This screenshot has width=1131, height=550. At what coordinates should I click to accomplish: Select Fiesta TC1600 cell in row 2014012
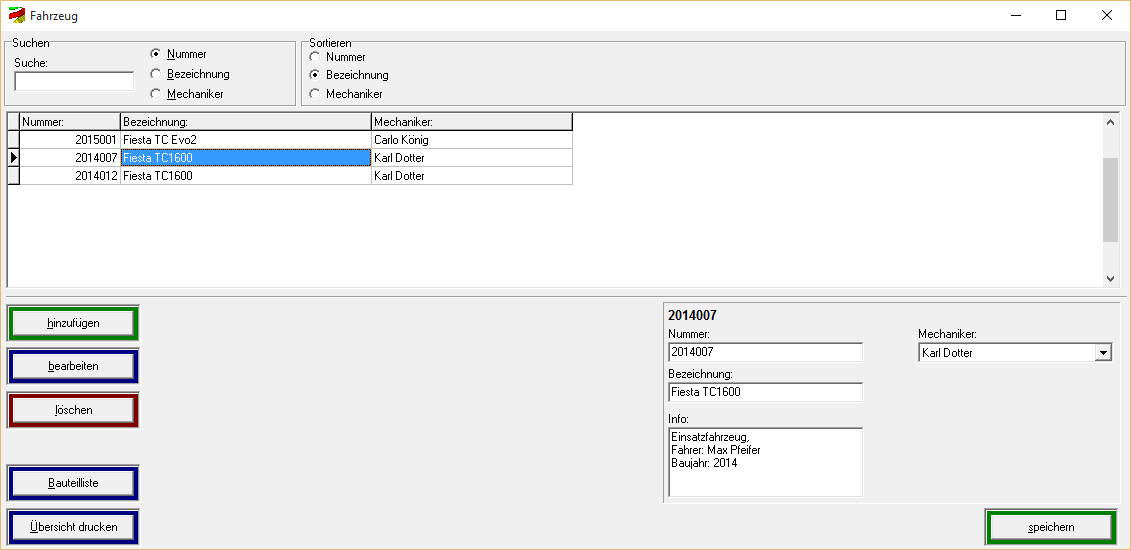point(246,176)
